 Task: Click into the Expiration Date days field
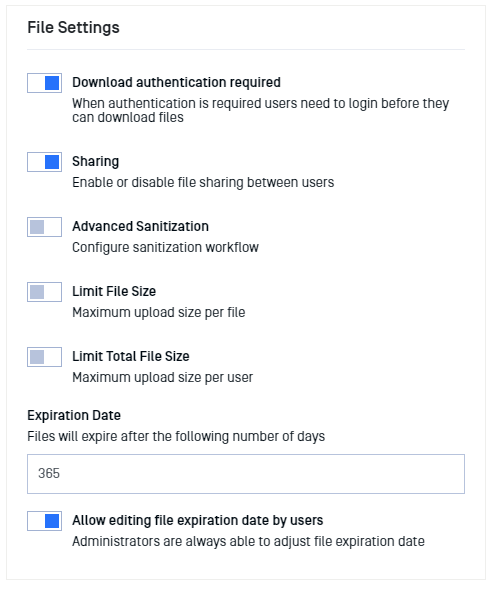coord(246,474)
